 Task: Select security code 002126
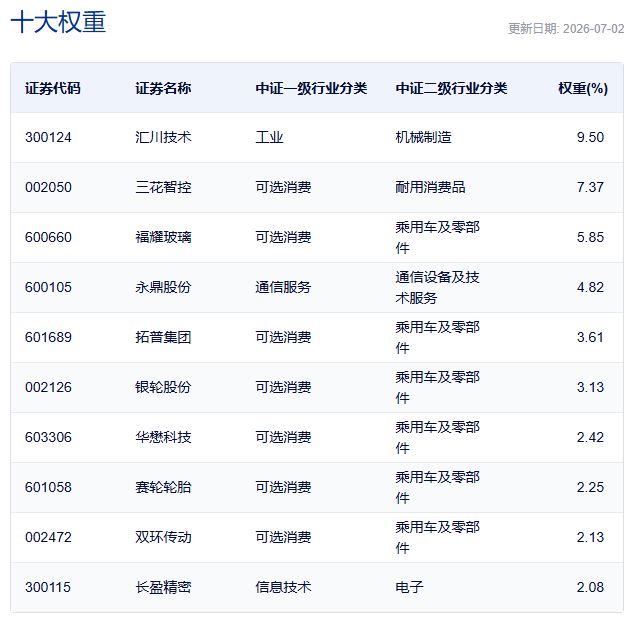pyautogui.click(x=48, y=387)
